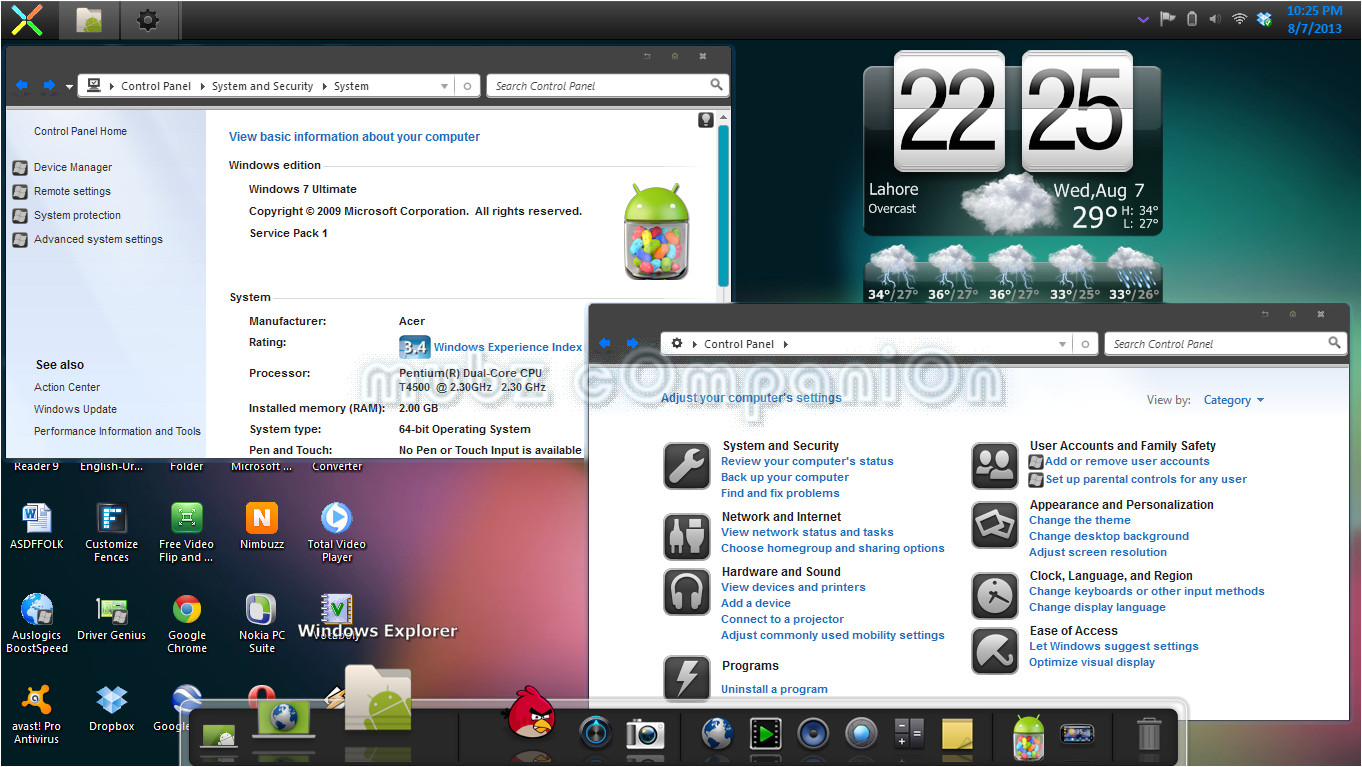Open Customize Fences desktop icon
This screenshot has height=767, width=1362.
click(111, 532)
